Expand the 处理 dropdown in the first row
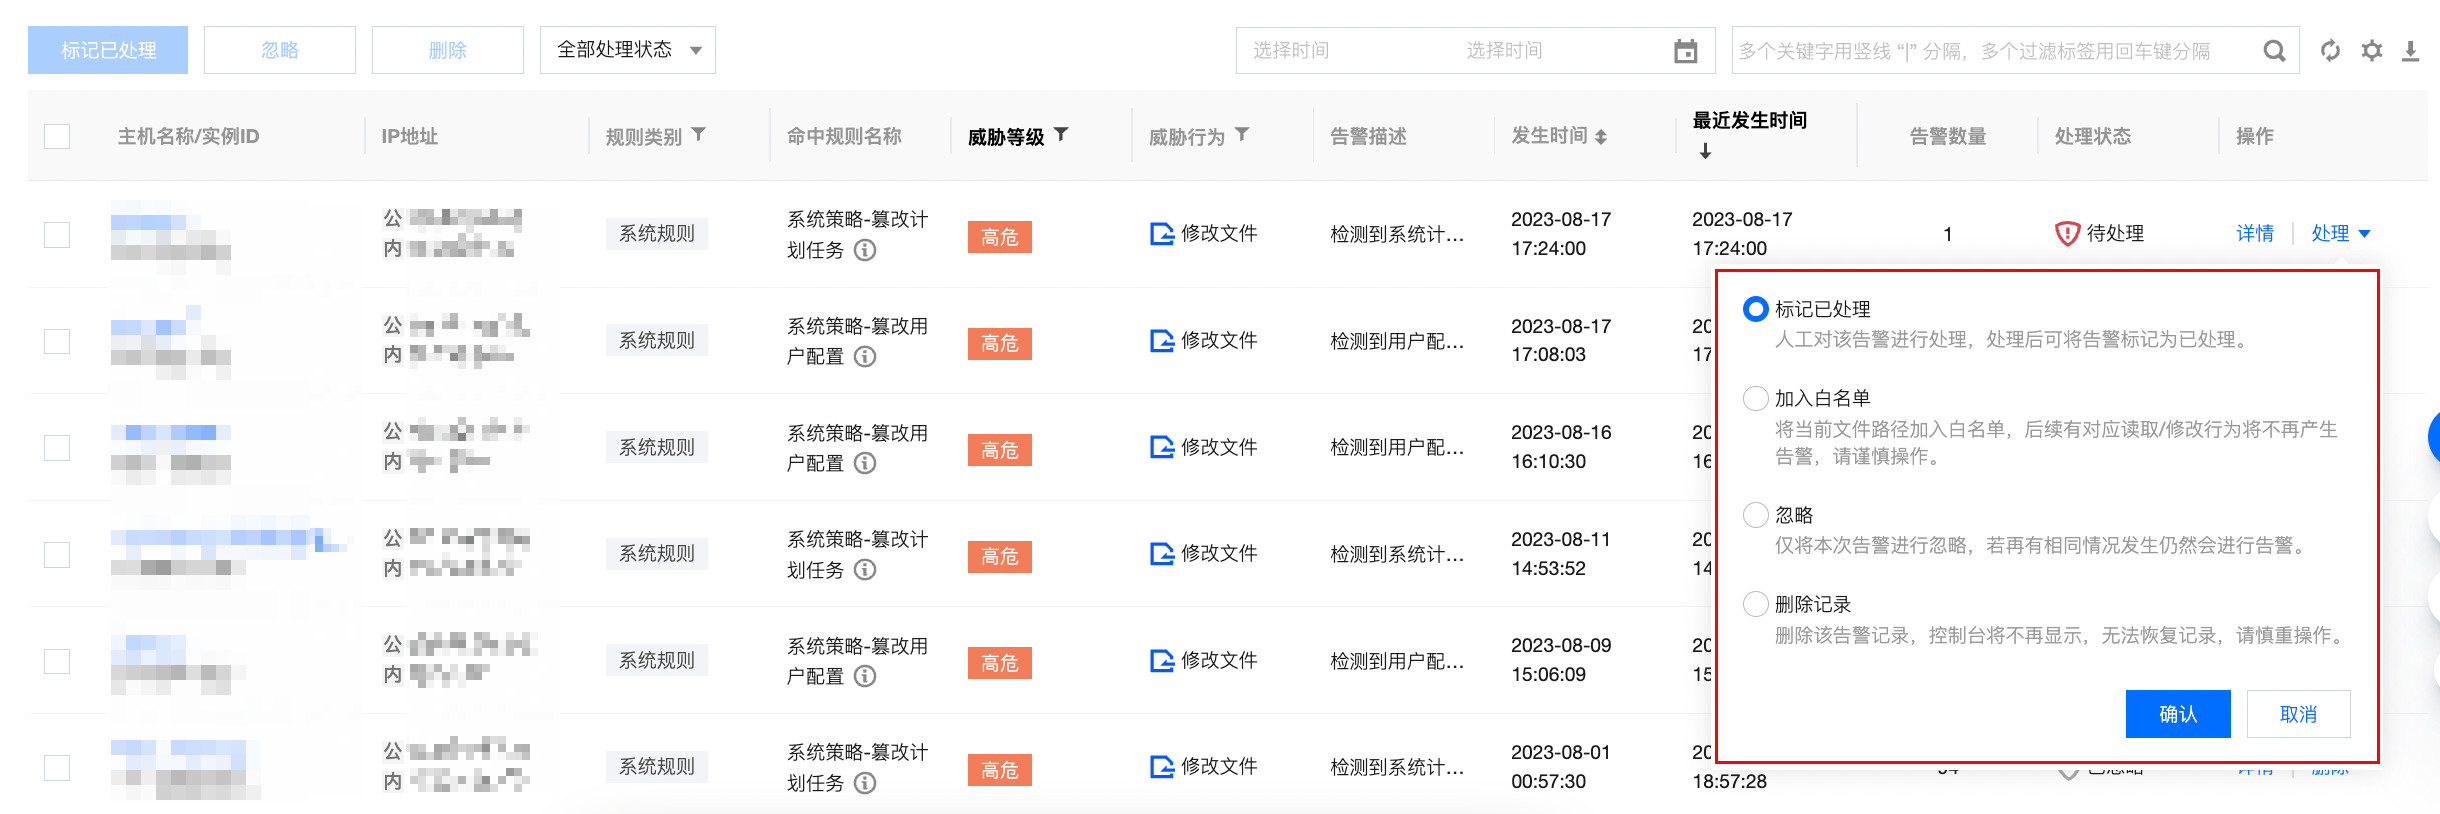Viewport: 2440px width, 814px height. pyautogui.click(x=2340, y=233)
